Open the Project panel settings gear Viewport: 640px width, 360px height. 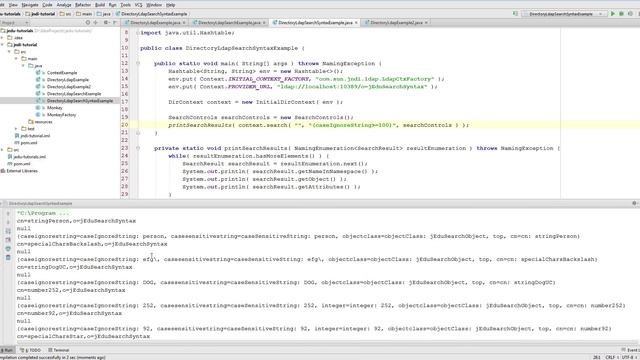point(106,23)
